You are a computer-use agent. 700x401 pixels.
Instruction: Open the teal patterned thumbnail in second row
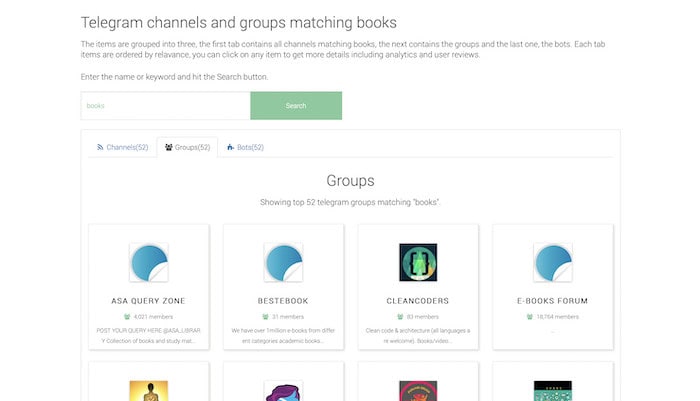click(x=553, y=391)
